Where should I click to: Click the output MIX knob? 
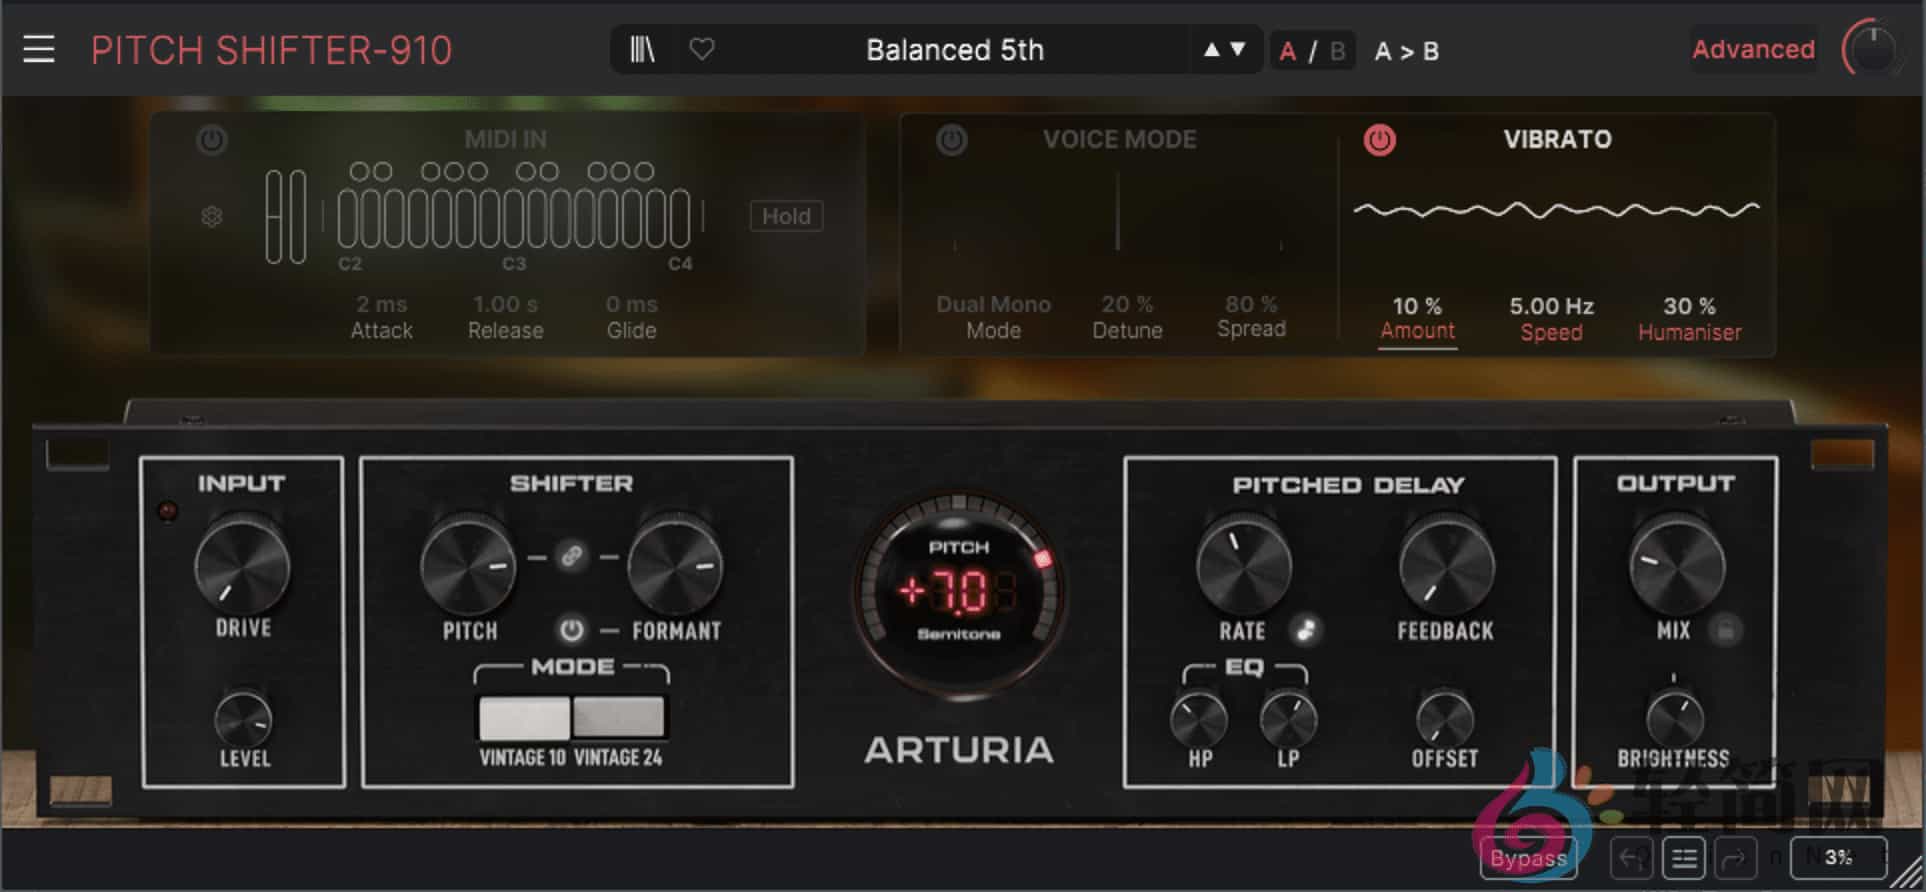[x=1676, y=566]
